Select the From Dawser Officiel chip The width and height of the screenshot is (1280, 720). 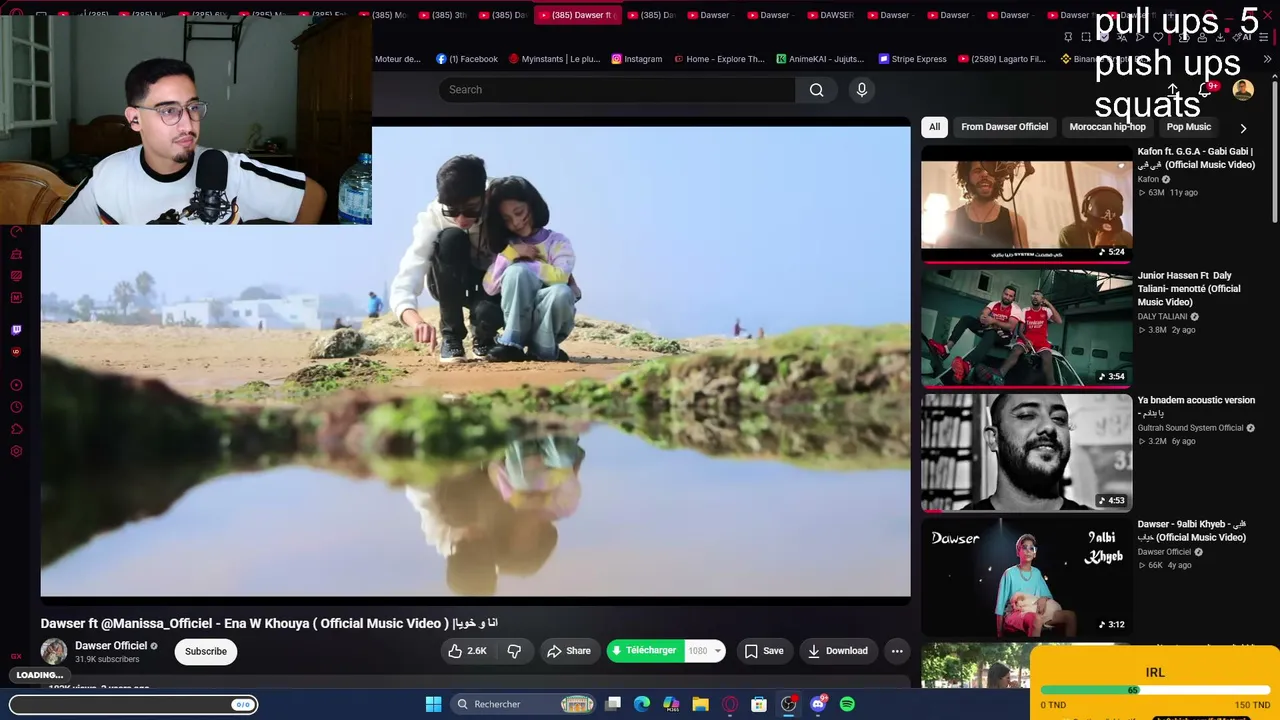[x=1004, y=127]
